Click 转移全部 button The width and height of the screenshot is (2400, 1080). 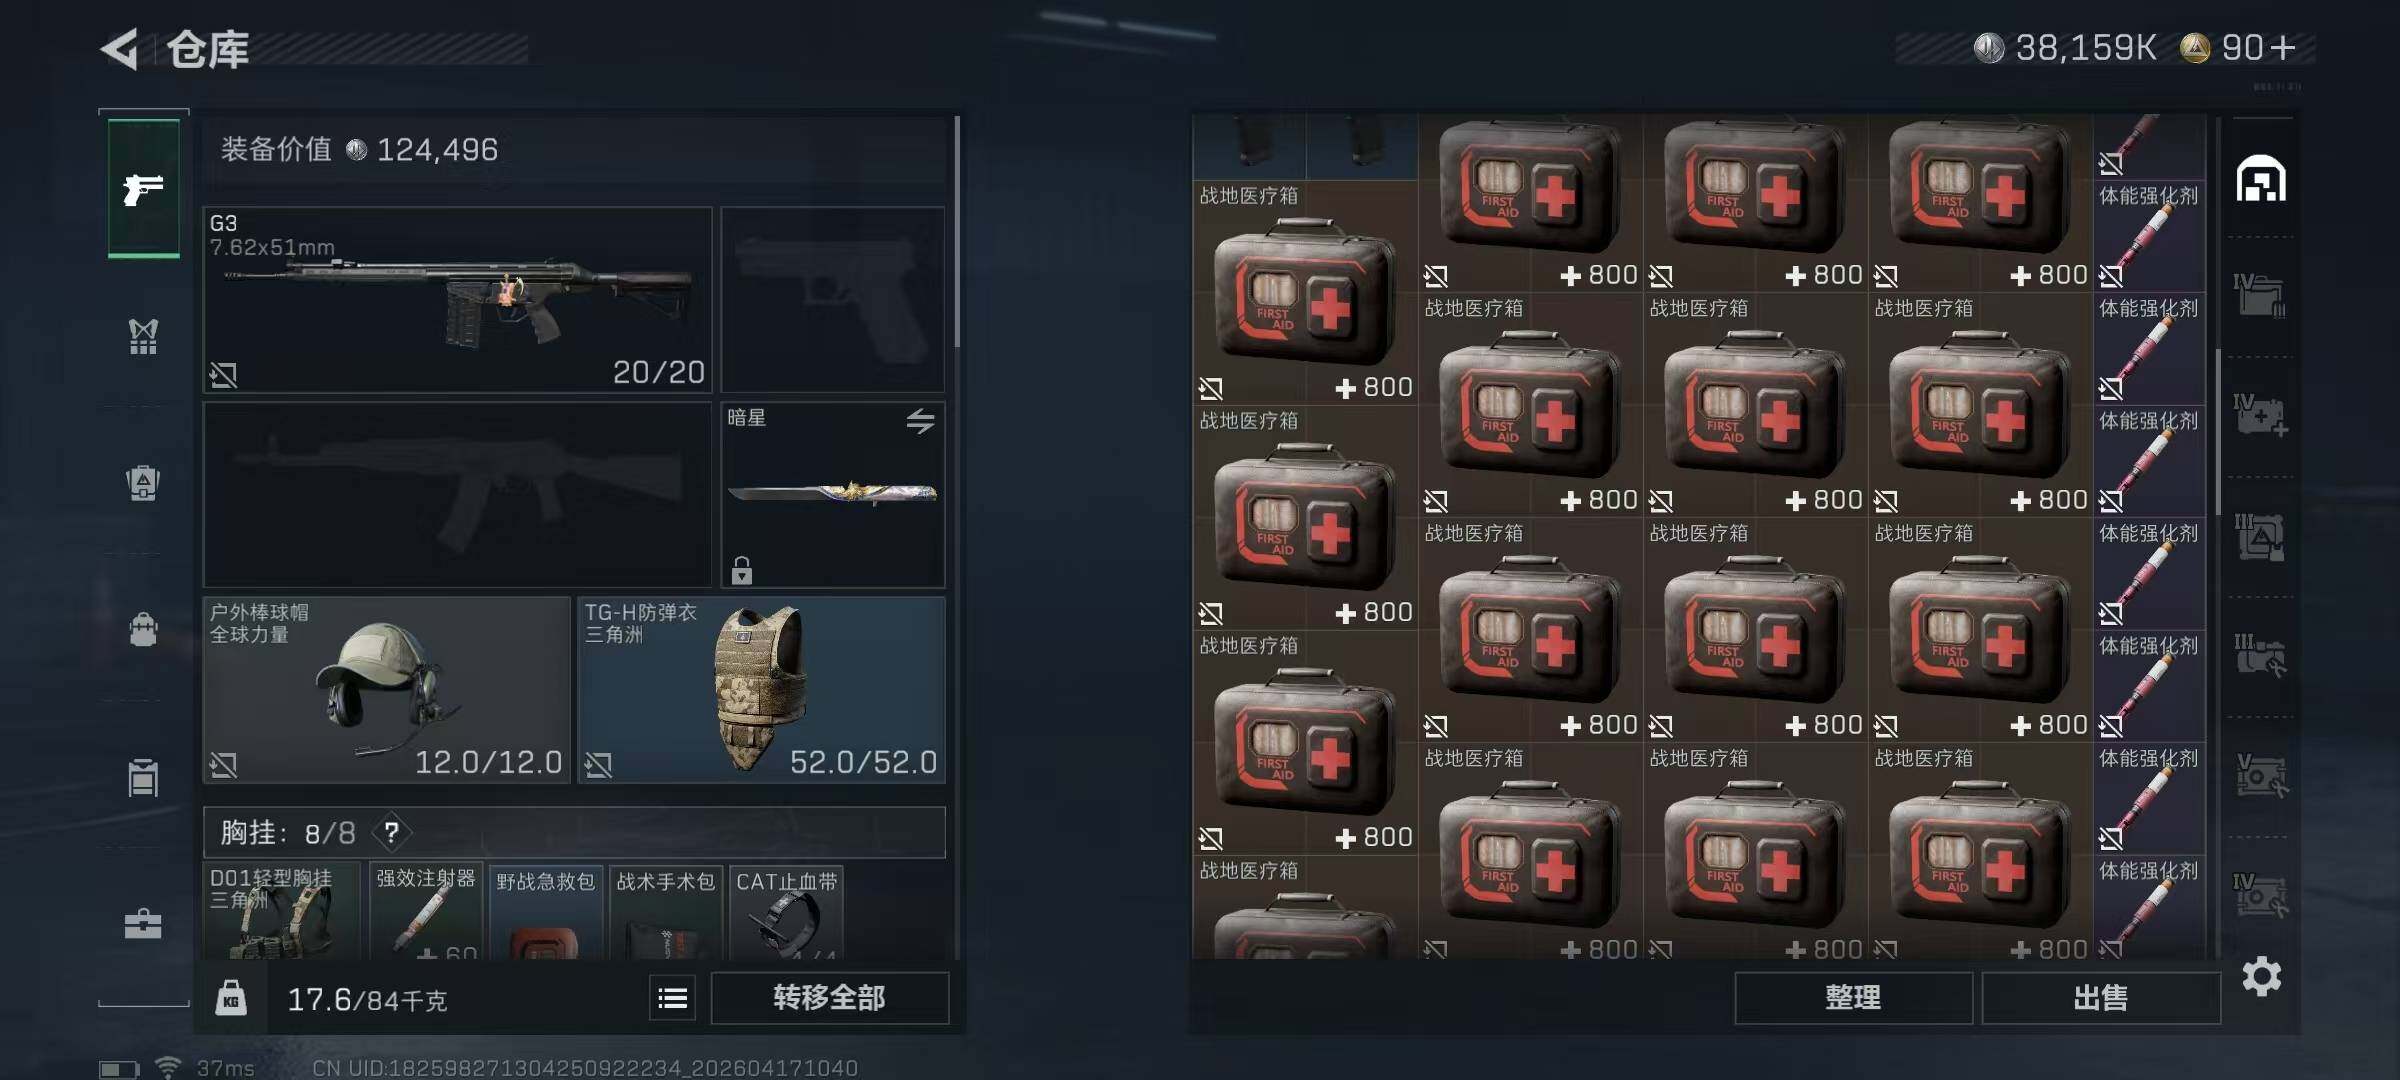click(829, 998)
